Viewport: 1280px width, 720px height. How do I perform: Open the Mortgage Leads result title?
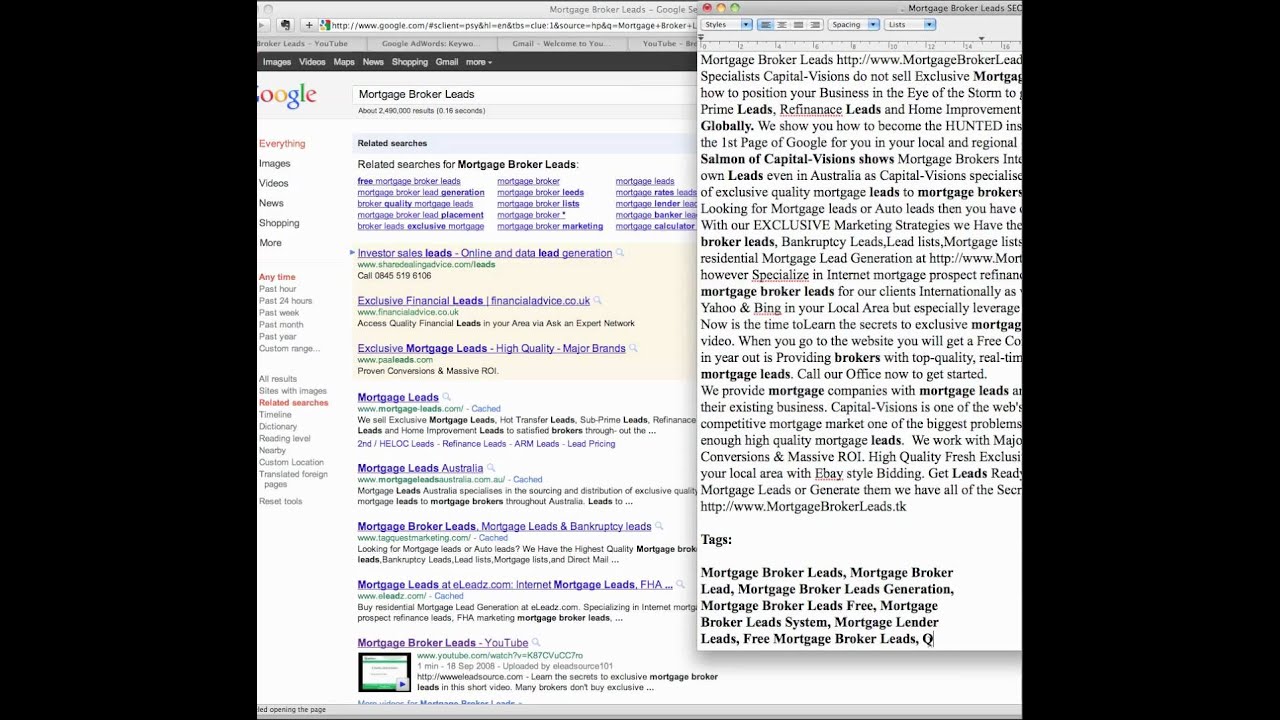pyautogui.click(x=398, y=398)
